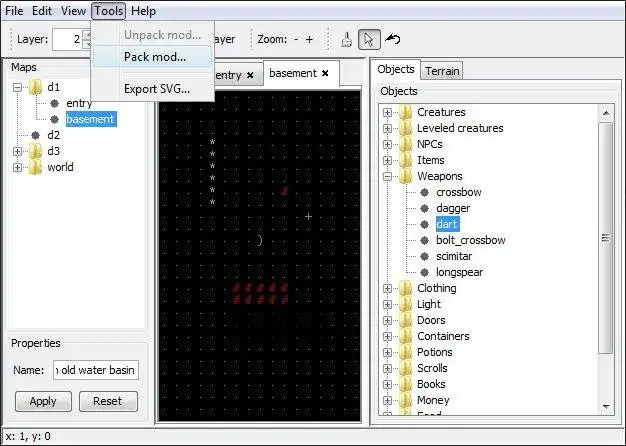Click the objects list scroll down arrow
This screenshot has width=626, height=446.
click(606, 406)
